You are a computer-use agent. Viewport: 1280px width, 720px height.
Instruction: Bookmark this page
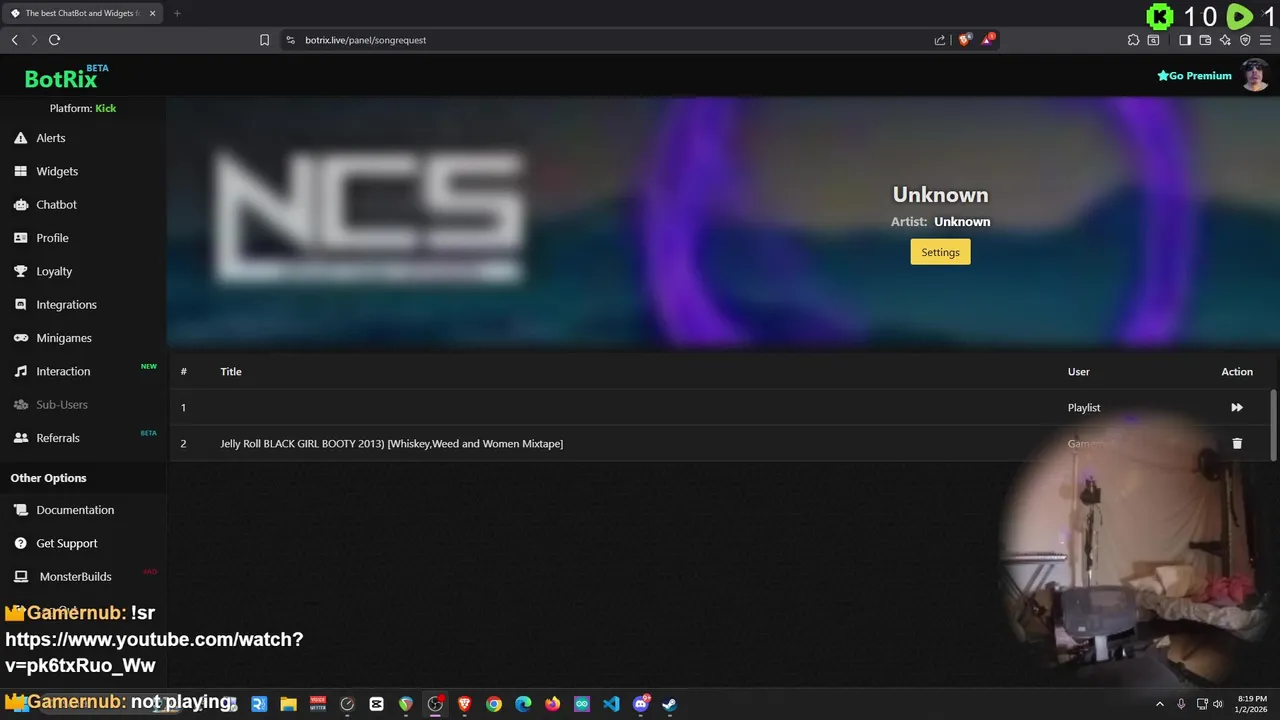264,40
